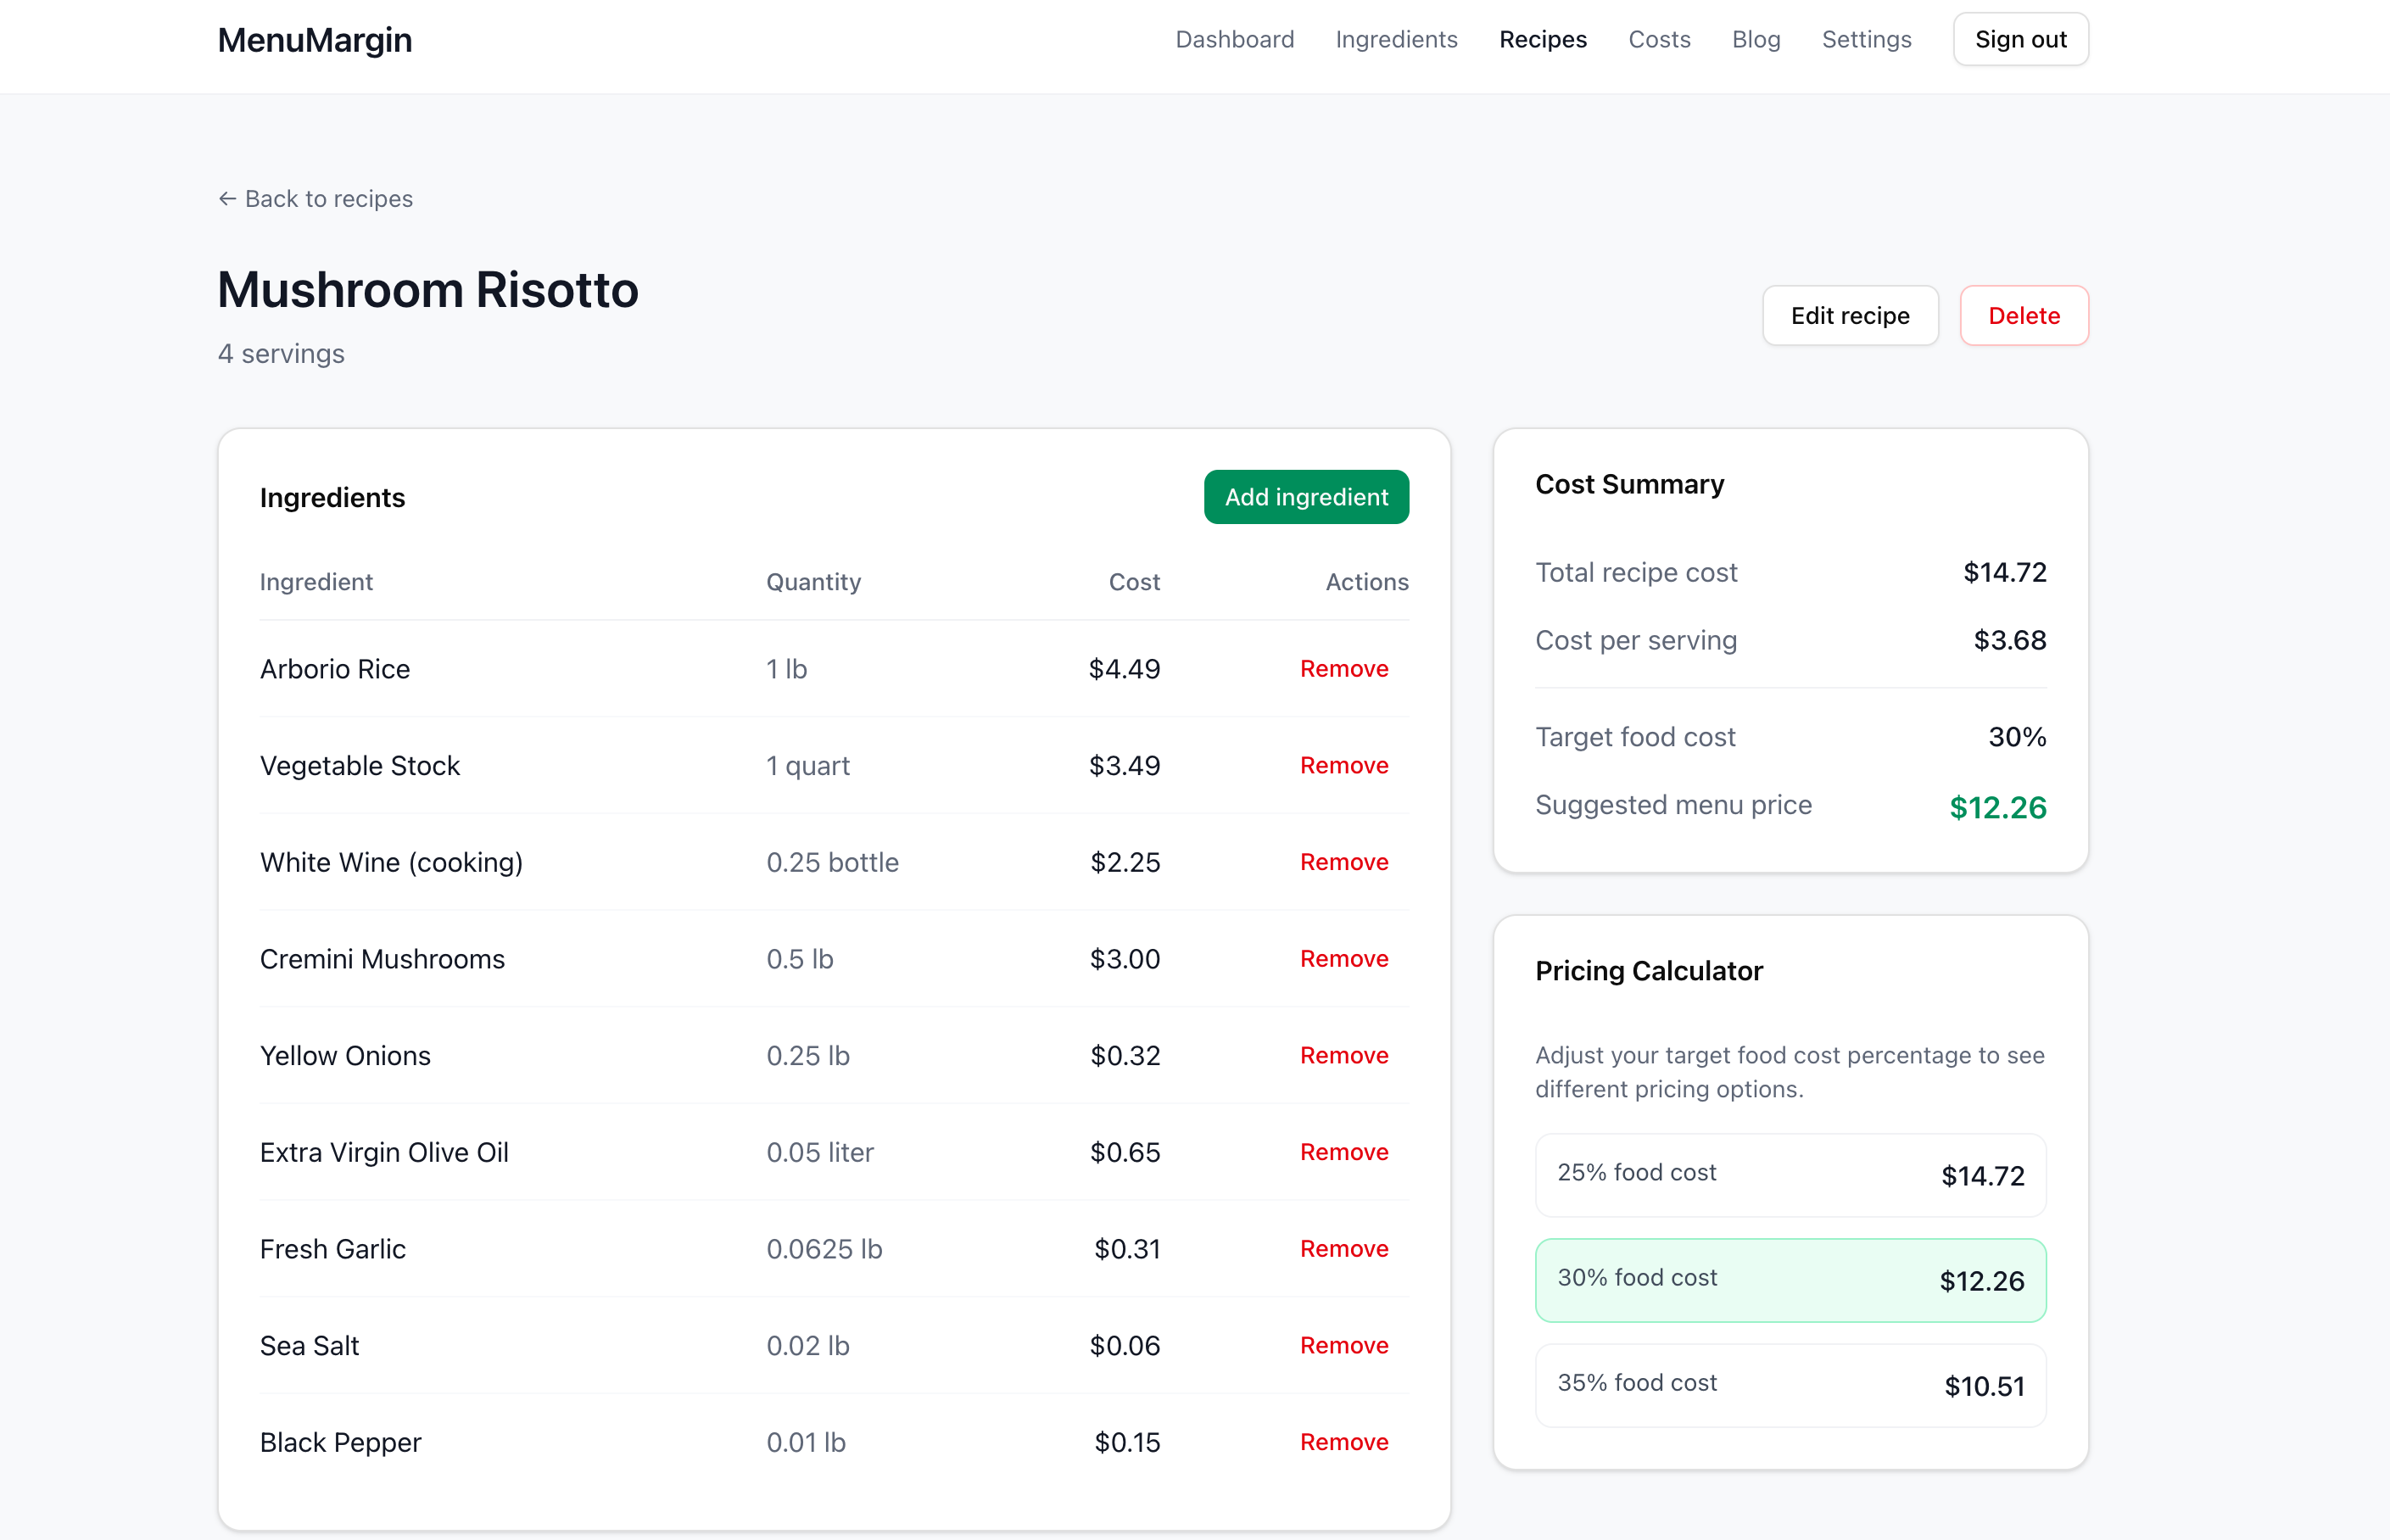Remove Cremini Mushrooms from the recipe
Viewport: 2390px width, 1540px height.
click(x=1344, y=958)
